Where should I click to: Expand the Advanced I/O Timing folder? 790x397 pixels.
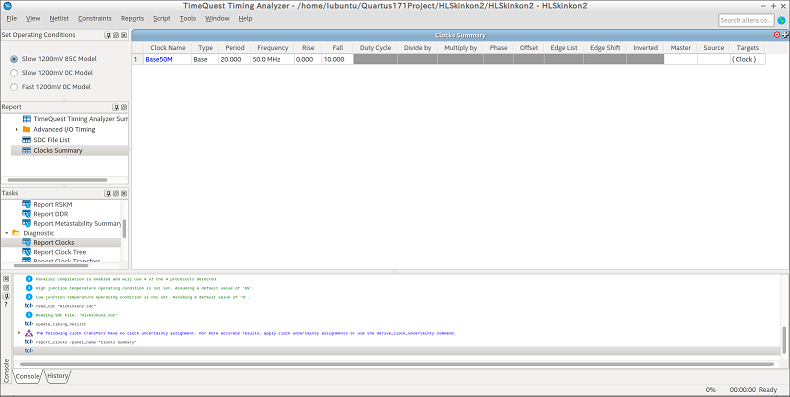pos(17,129)
